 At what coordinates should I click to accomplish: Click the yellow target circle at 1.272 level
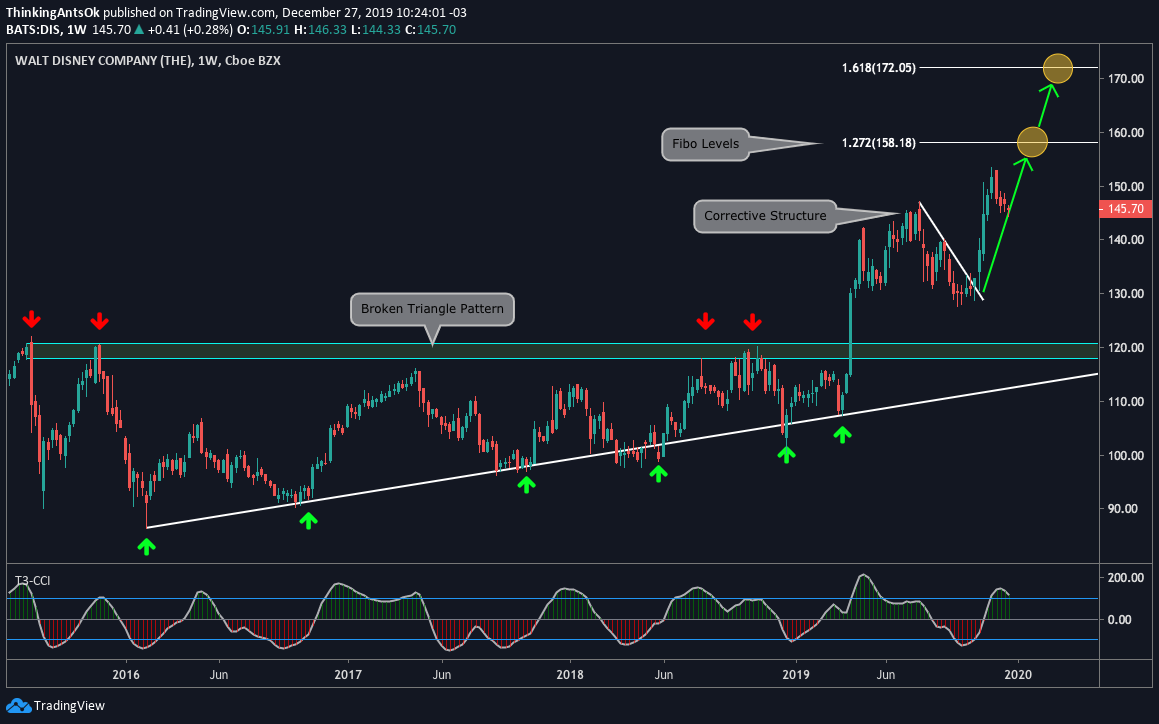(x=1032, y=142)
